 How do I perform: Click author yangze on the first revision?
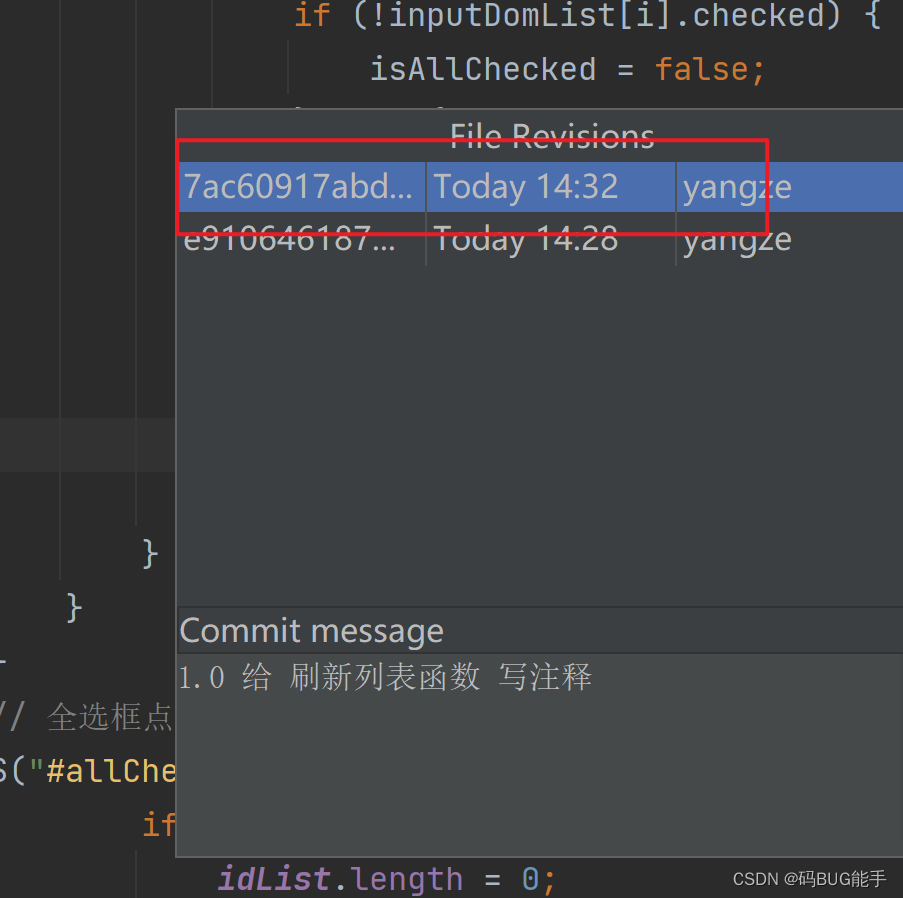736,187
